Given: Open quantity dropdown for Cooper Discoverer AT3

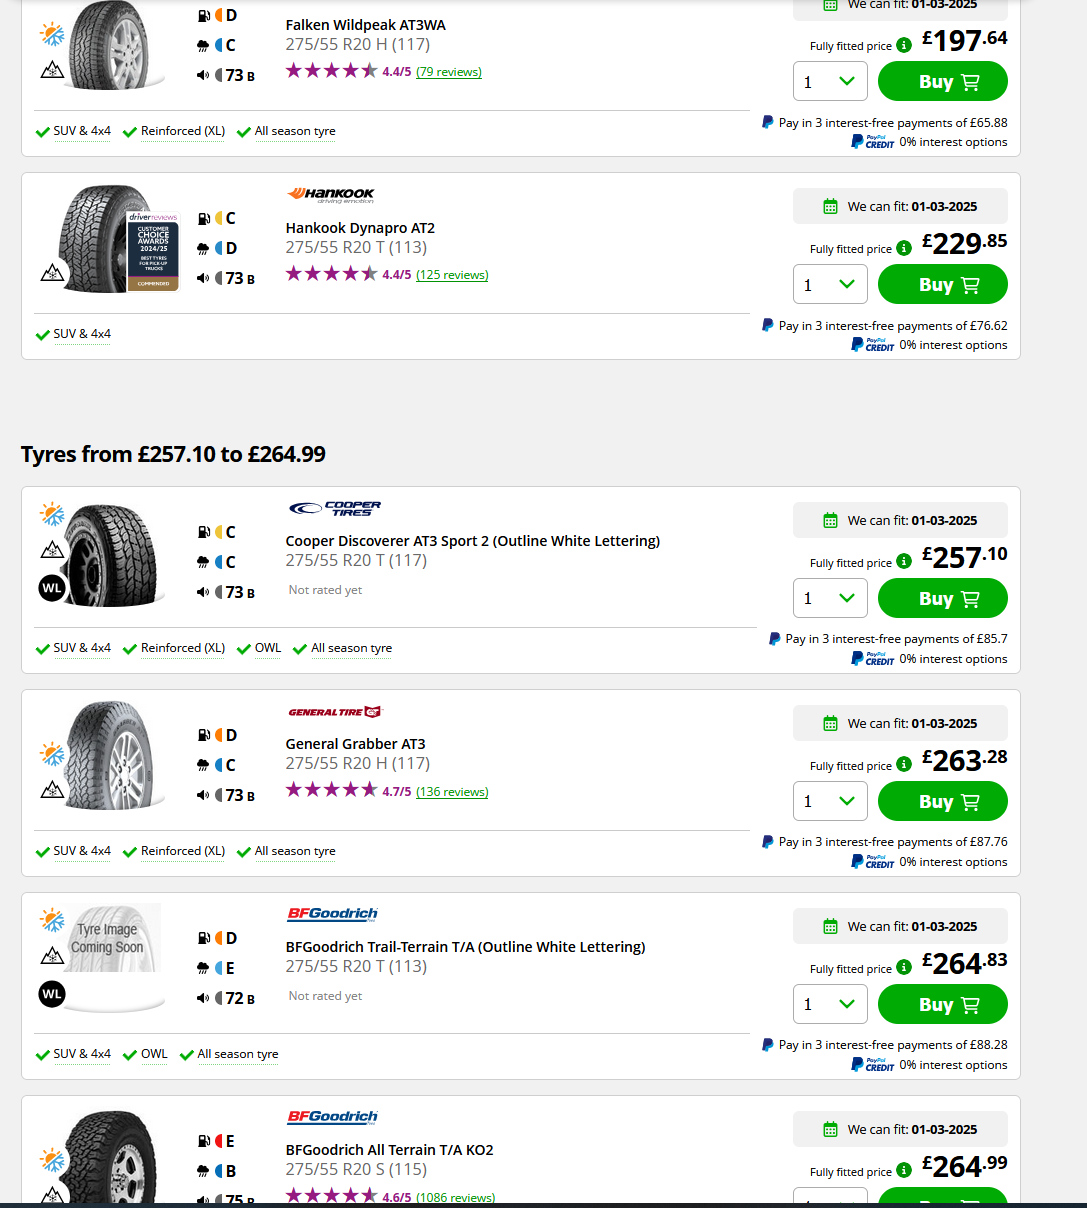Looking at the screenshot, I should pyautogui.click(x=830, y=598).
